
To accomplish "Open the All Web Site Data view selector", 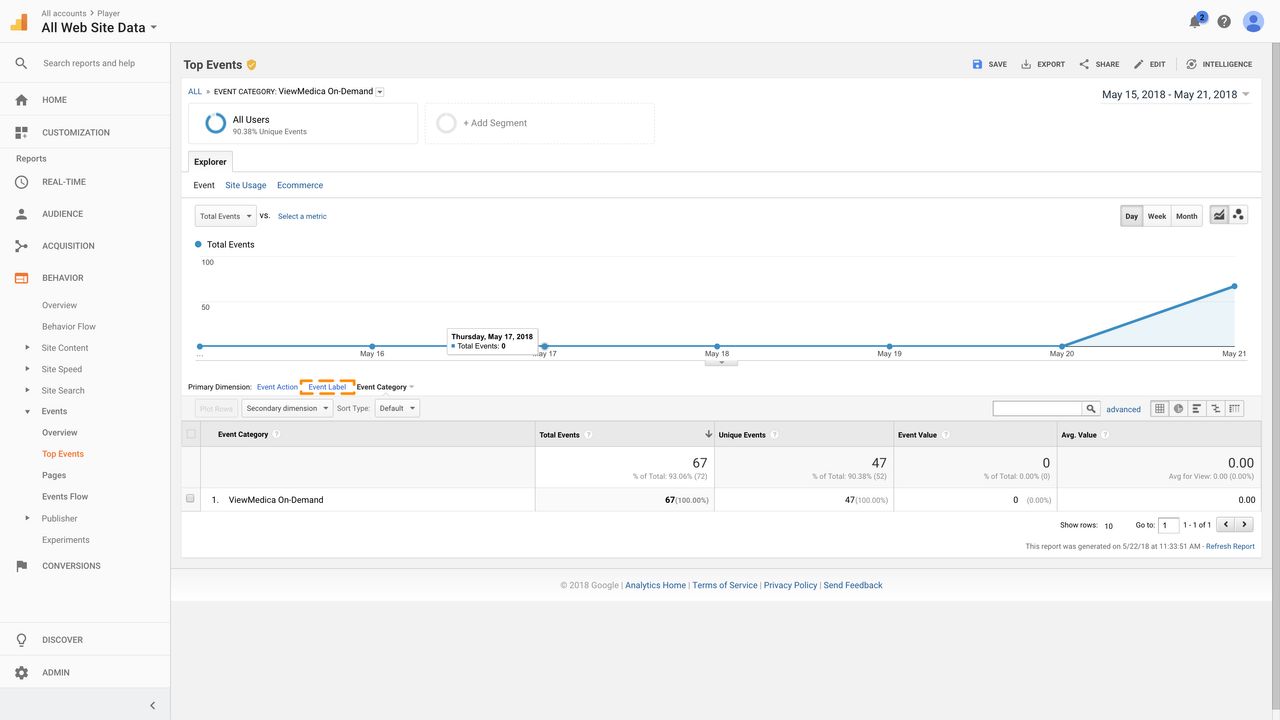I will coord(99,28).
